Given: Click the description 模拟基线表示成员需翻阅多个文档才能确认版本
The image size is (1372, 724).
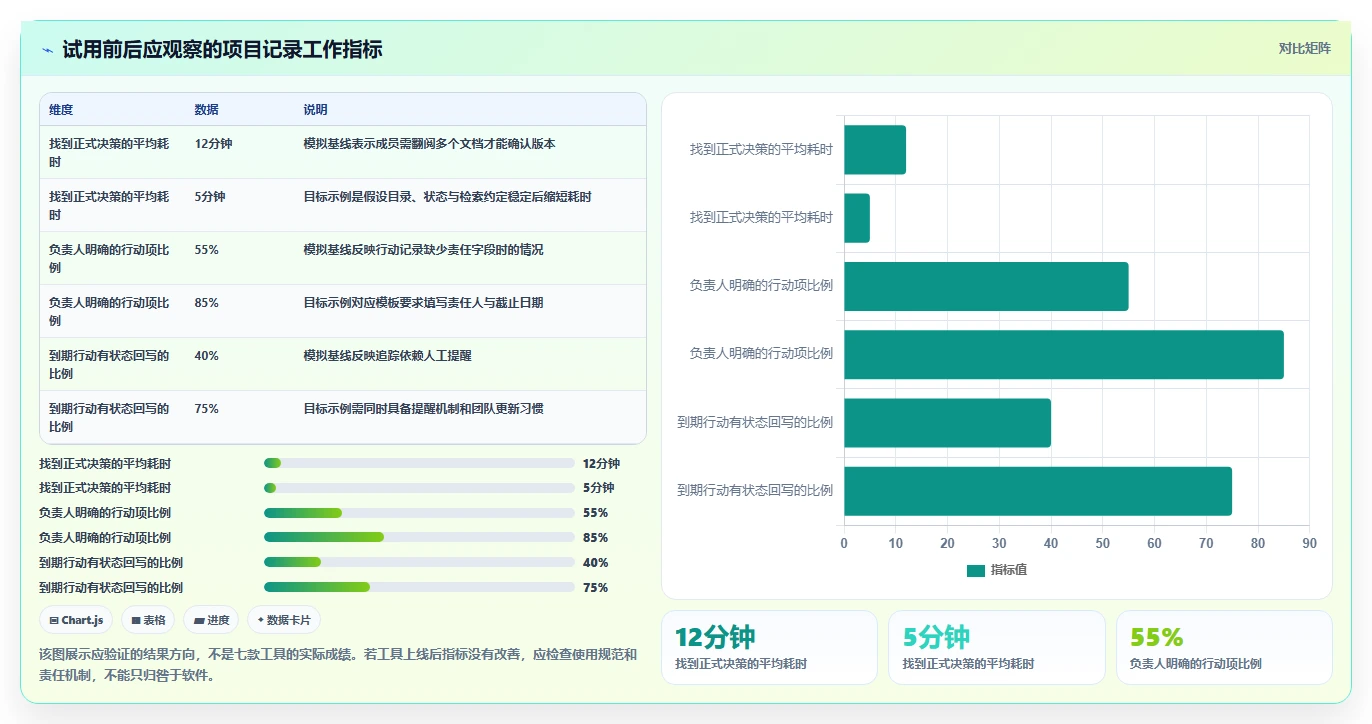Looking at the screenshot, I should pos(429,144).
